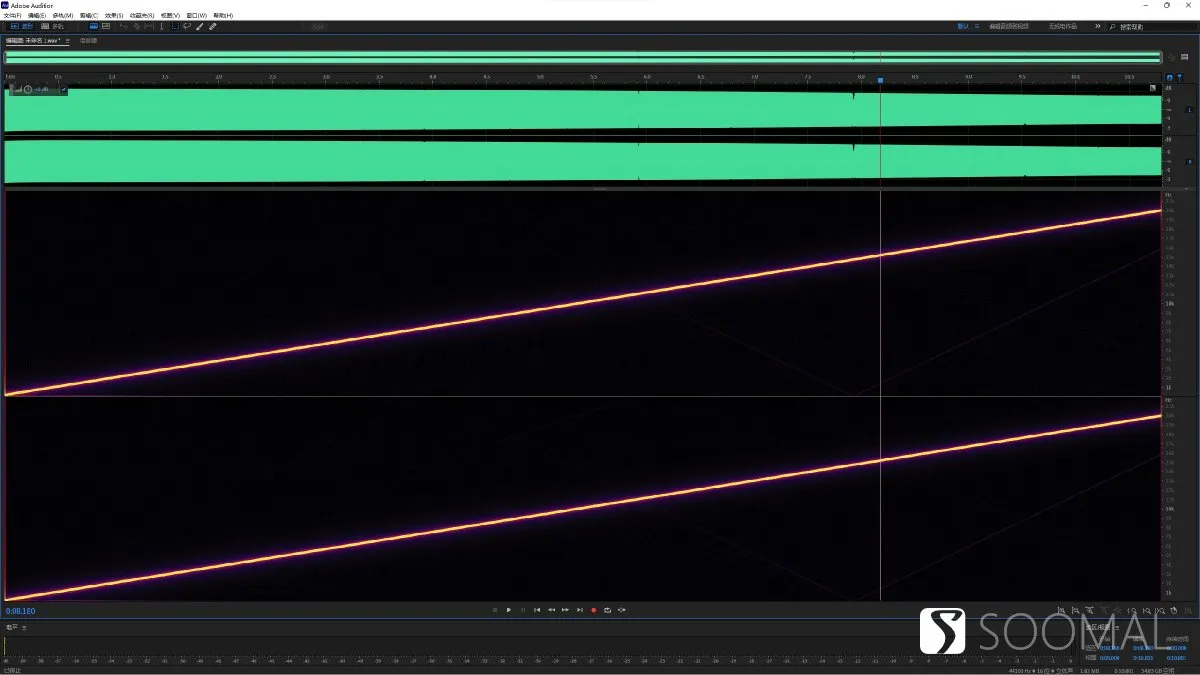Viewport: 1200px width, 675px height.
Task: Click the third zoom icon, Zoom In Time
Action: pyautogui.click(x=1090, y=610)
